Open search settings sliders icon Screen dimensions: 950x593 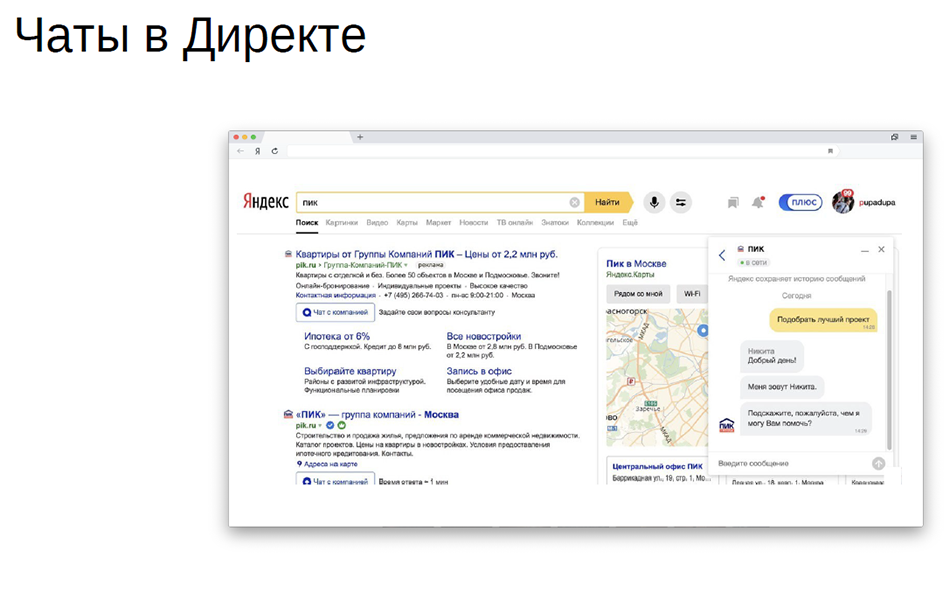(681, 202)
